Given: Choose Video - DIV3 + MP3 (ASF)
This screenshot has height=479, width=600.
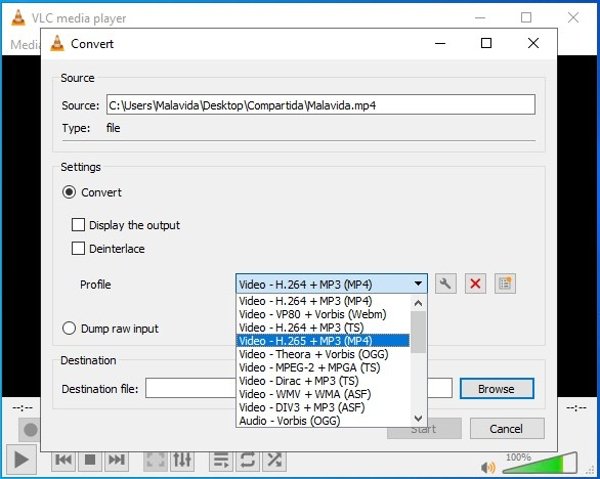Looking at the screenshot, I should point(323,407).
